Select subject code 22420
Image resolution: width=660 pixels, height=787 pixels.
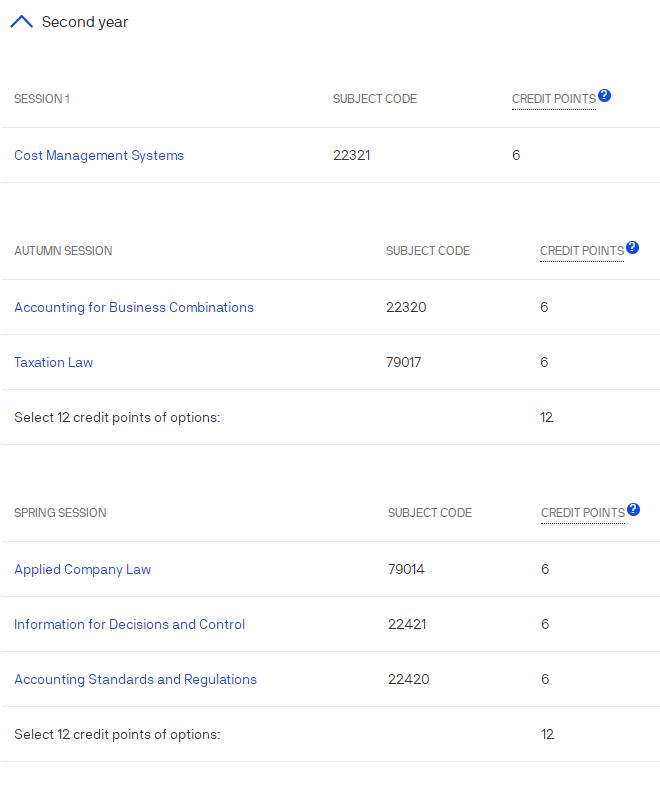tap(409, 680)
